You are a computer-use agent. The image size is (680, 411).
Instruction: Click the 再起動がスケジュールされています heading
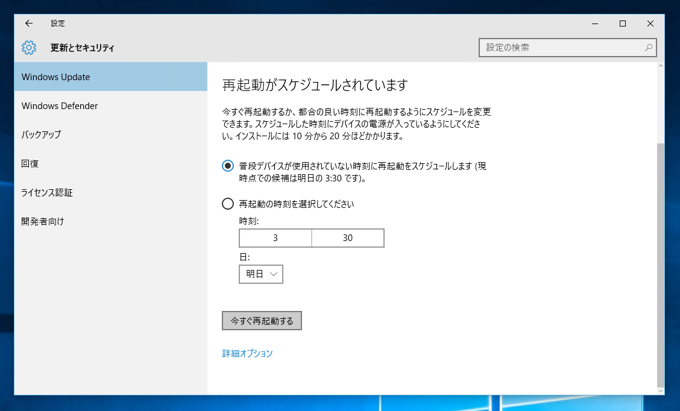(315, 85)
